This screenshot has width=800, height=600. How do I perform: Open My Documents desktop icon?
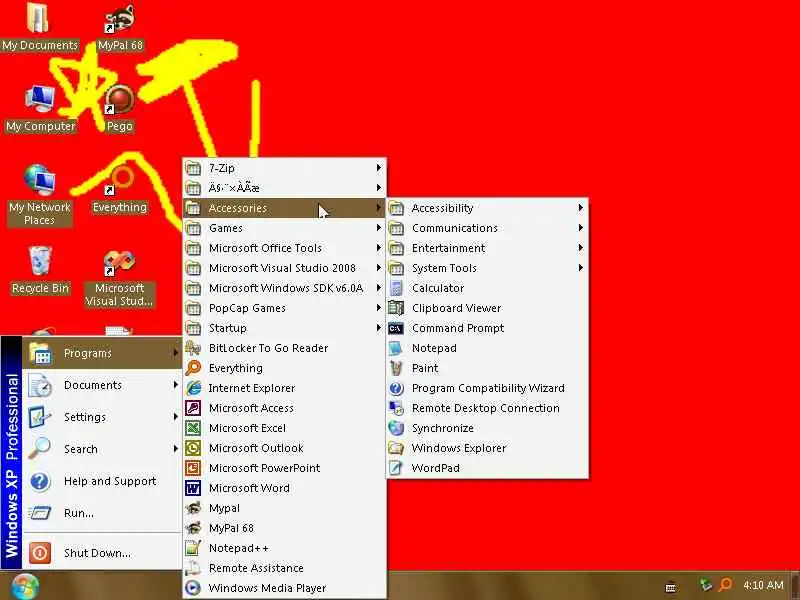coord(40,27)
